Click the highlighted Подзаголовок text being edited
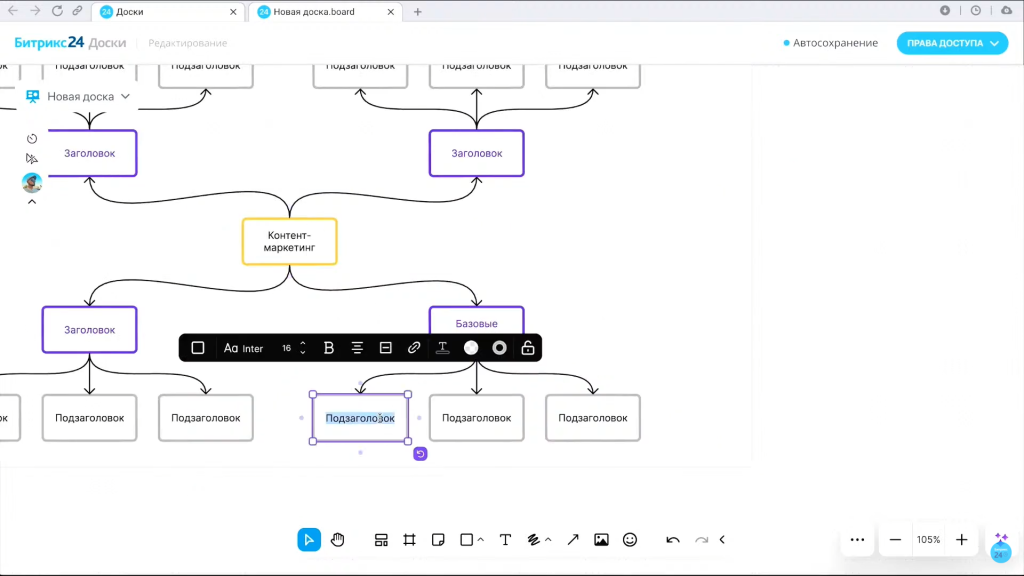 360,418
